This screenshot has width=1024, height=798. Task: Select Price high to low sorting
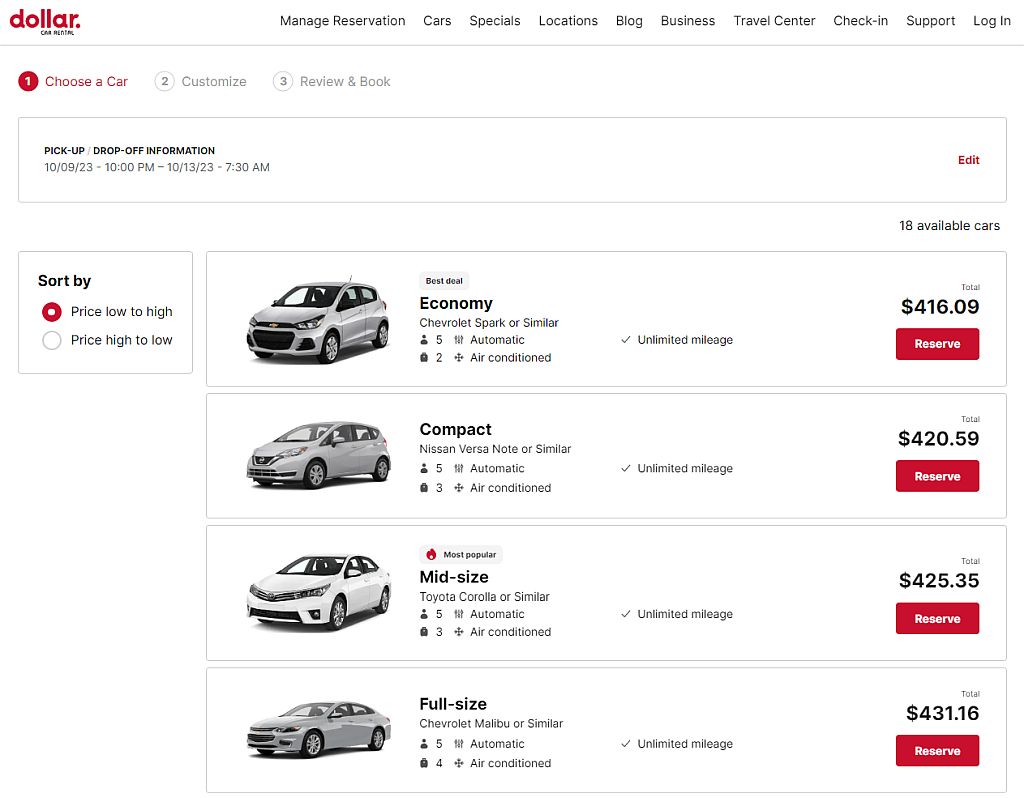[51, 340]
